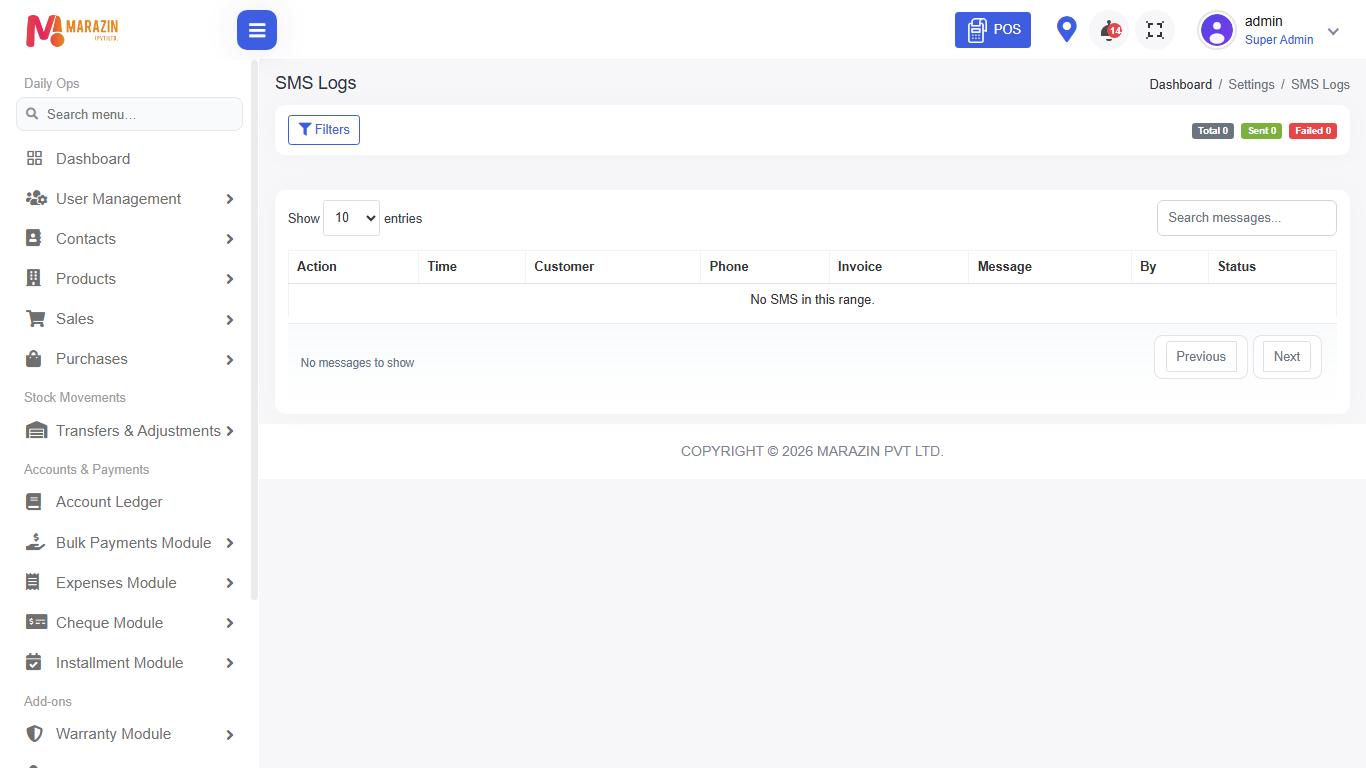
Task: Click the Cheque Module money-check icon
Action: pos(36,623)
